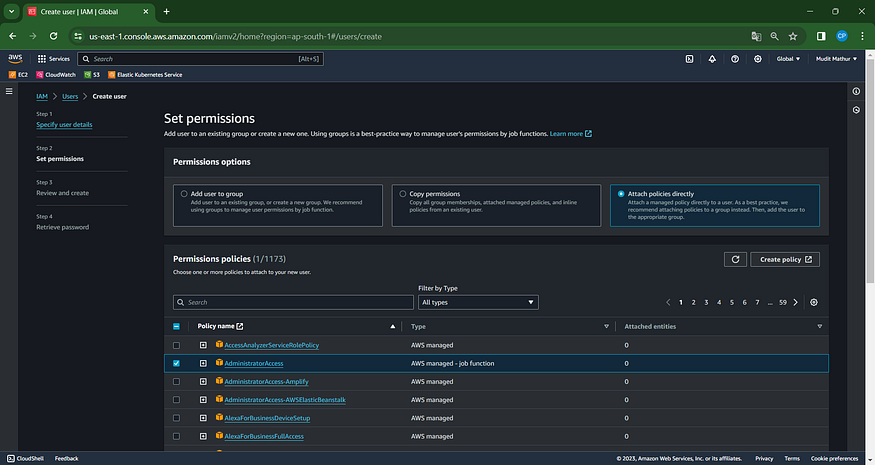Open browser zoom magnifier icon

pyautogui.click(x=775, y=36)
